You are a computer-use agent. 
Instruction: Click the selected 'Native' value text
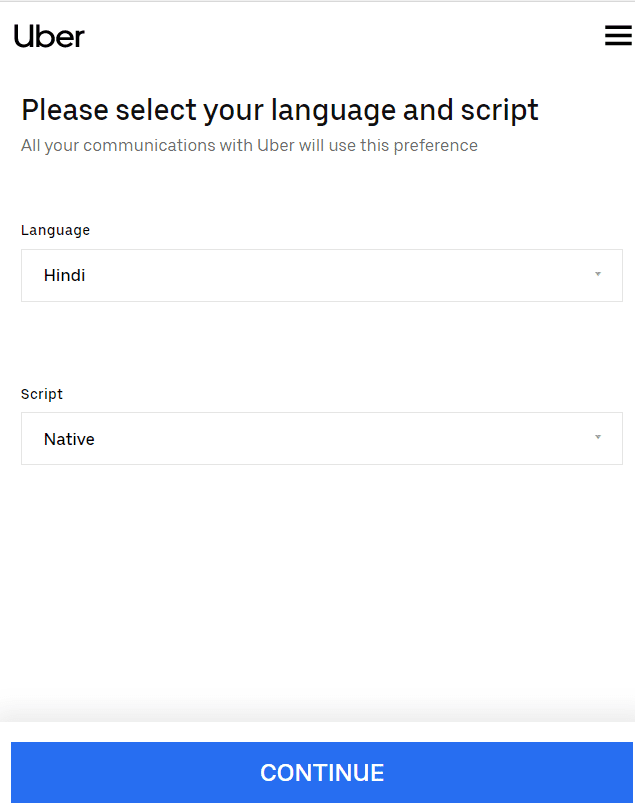pyautogui.click(x=69, y=439)
